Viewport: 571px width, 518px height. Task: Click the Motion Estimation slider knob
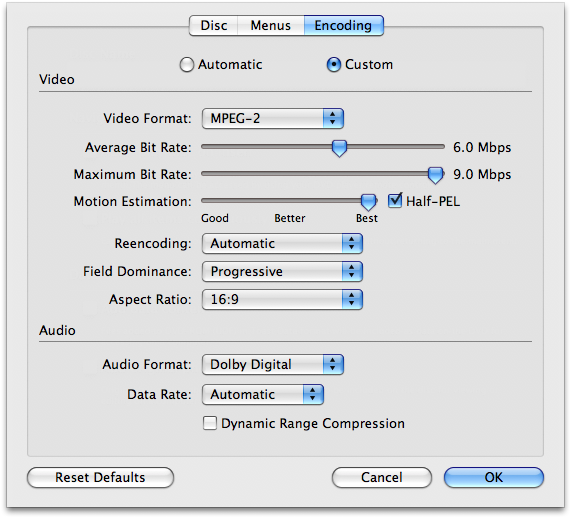pyautogui.click(x=369, y=202)
